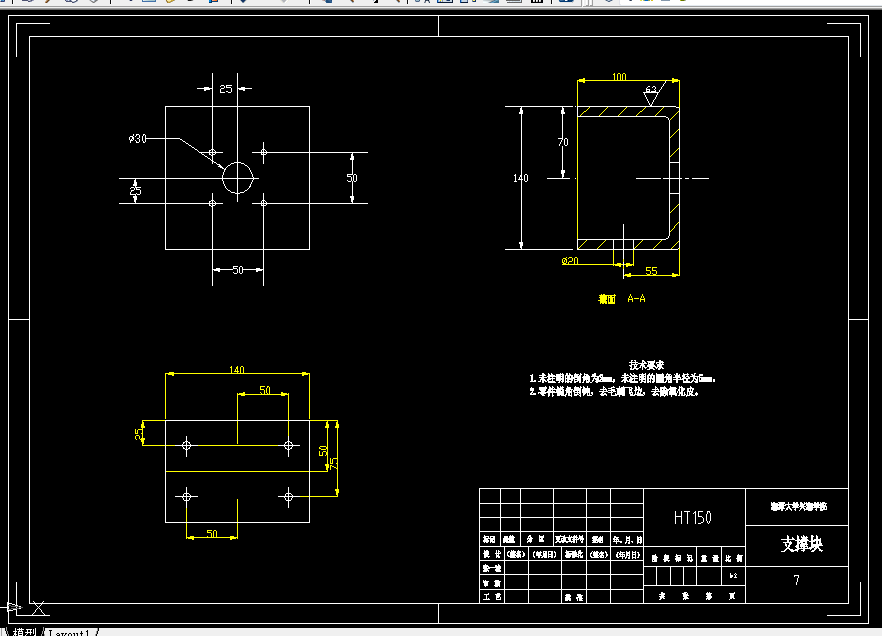The height and width of the screenshot is (636, 882).
Task: Select the white 140 height dimension beside section
Action: click(x=520, y=178)
